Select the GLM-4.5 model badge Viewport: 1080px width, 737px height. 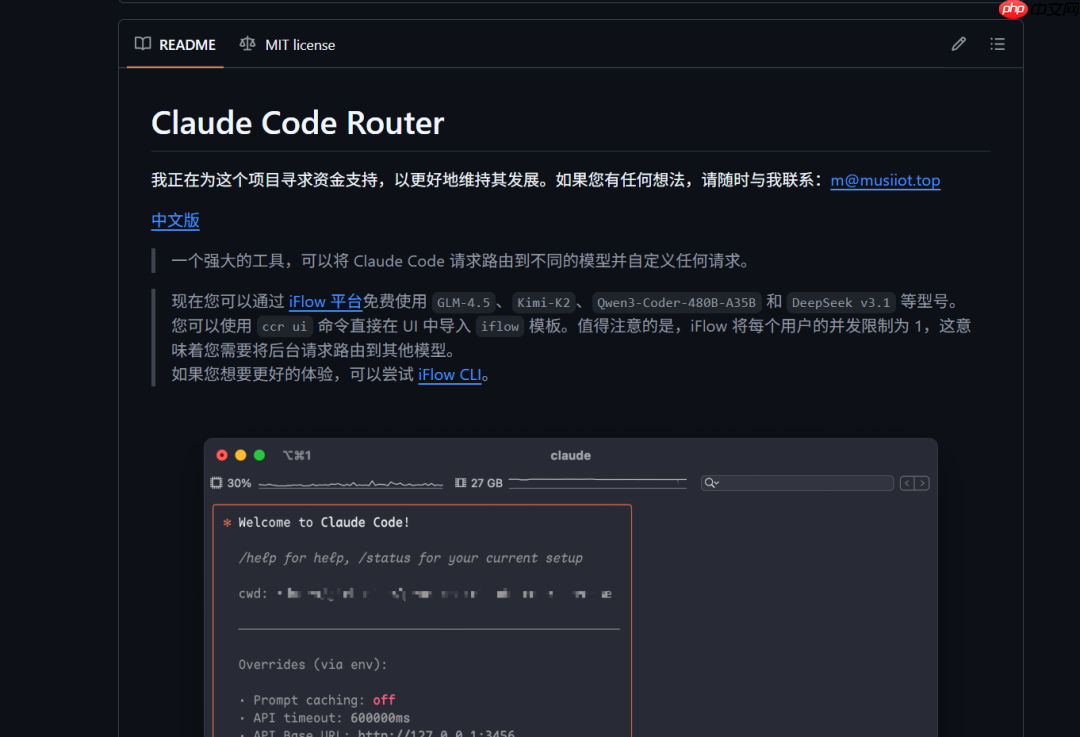(x=464, y=302)
